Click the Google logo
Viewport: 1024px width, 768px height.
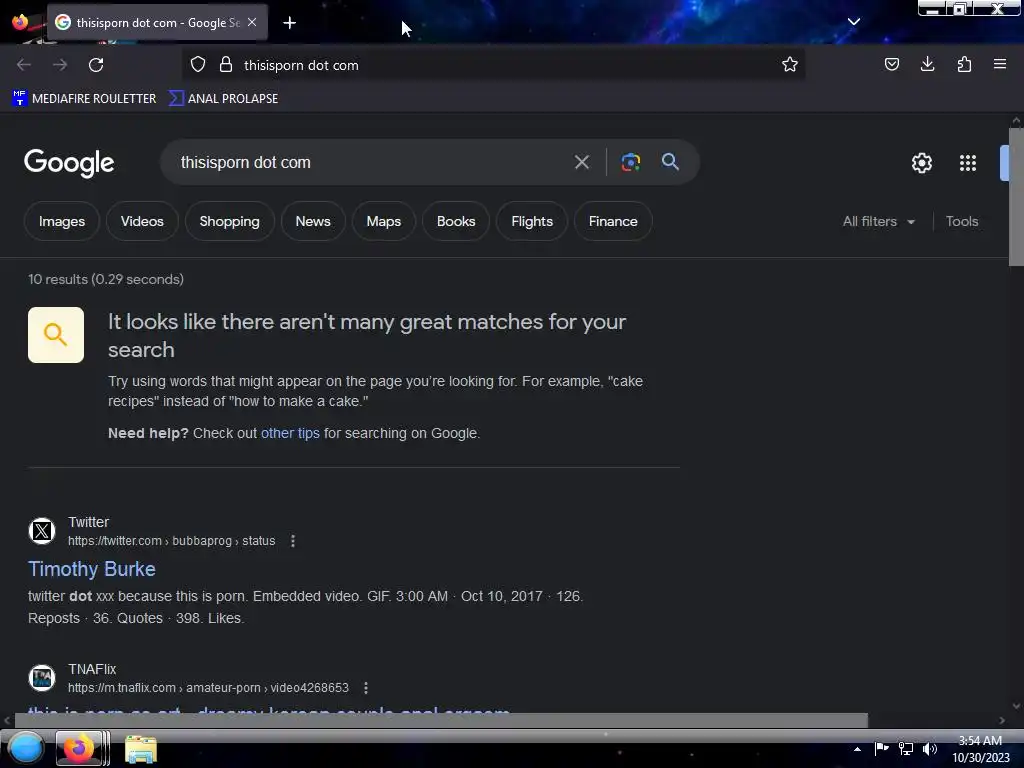69,163
